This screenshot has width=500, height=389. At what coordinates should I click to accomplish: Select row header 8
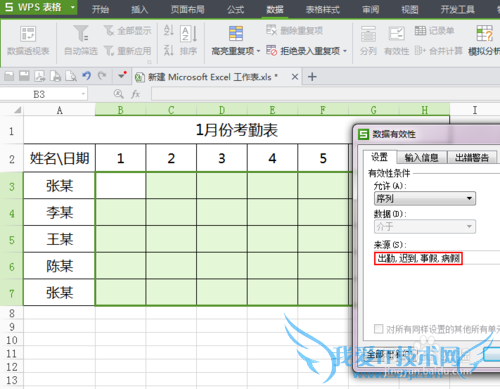12,313
